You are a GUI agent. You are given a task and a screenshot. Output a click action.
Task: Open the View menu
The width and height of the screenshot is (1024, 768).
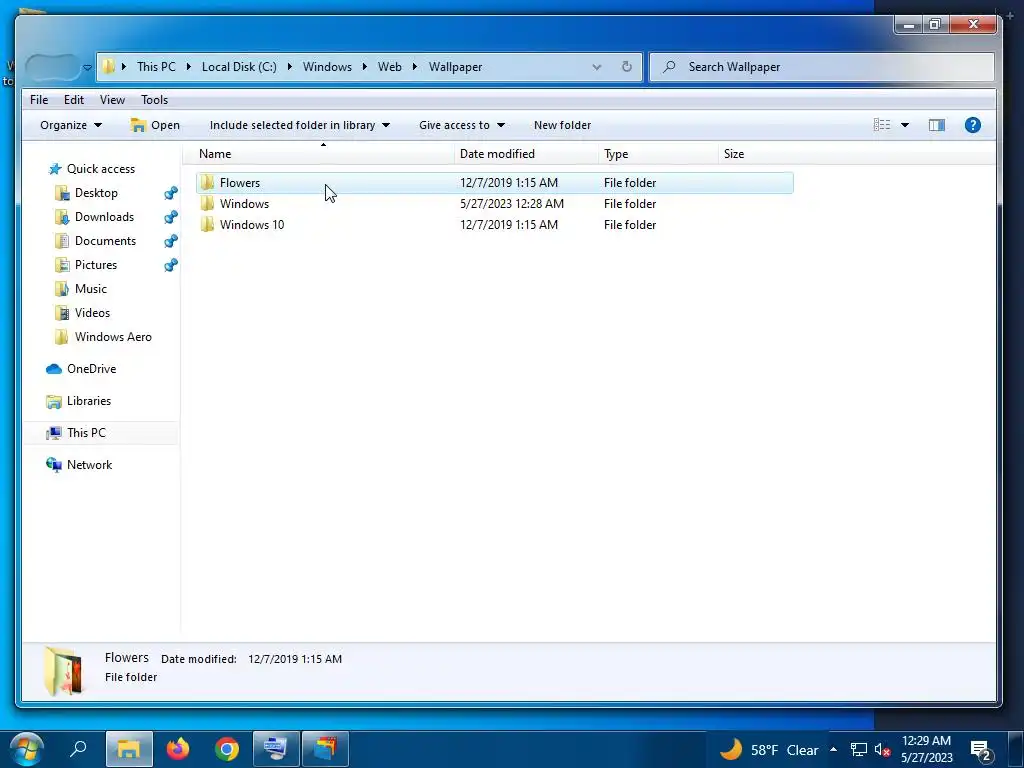(x=112, y=100)
